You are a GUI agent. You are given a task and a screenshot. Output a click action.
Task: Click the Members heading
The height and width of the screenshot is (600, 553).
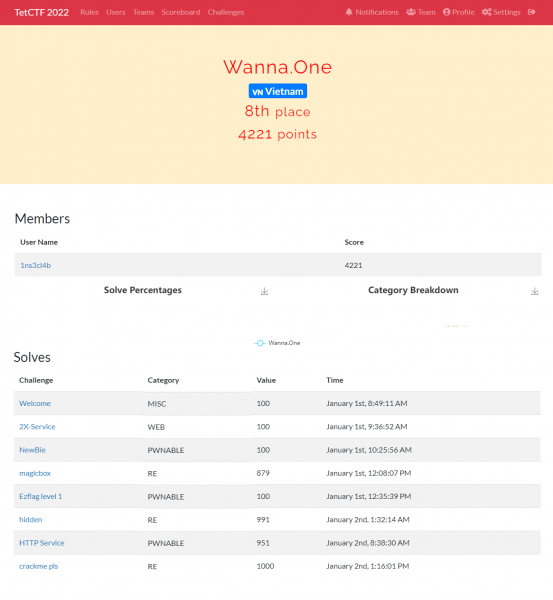pyautogui.click(x=42, y=218)
